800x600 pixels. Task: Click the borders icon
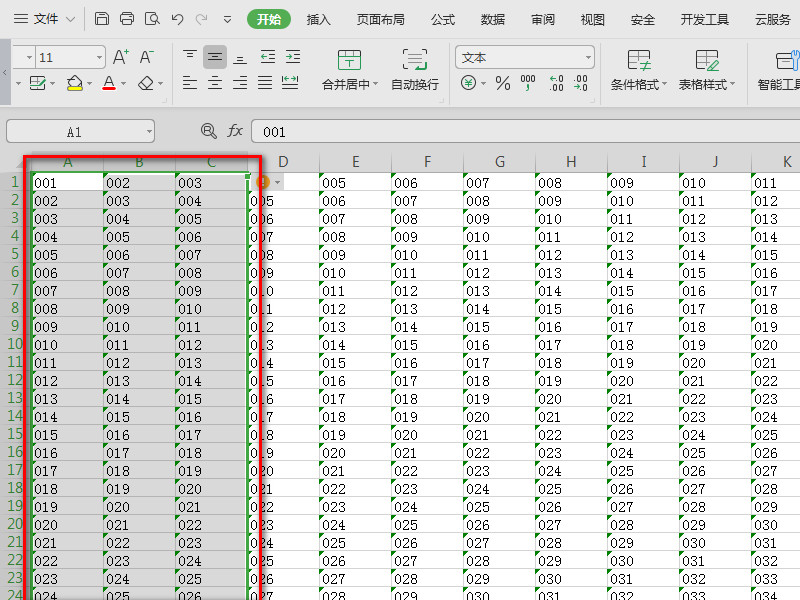click(37, 83)
